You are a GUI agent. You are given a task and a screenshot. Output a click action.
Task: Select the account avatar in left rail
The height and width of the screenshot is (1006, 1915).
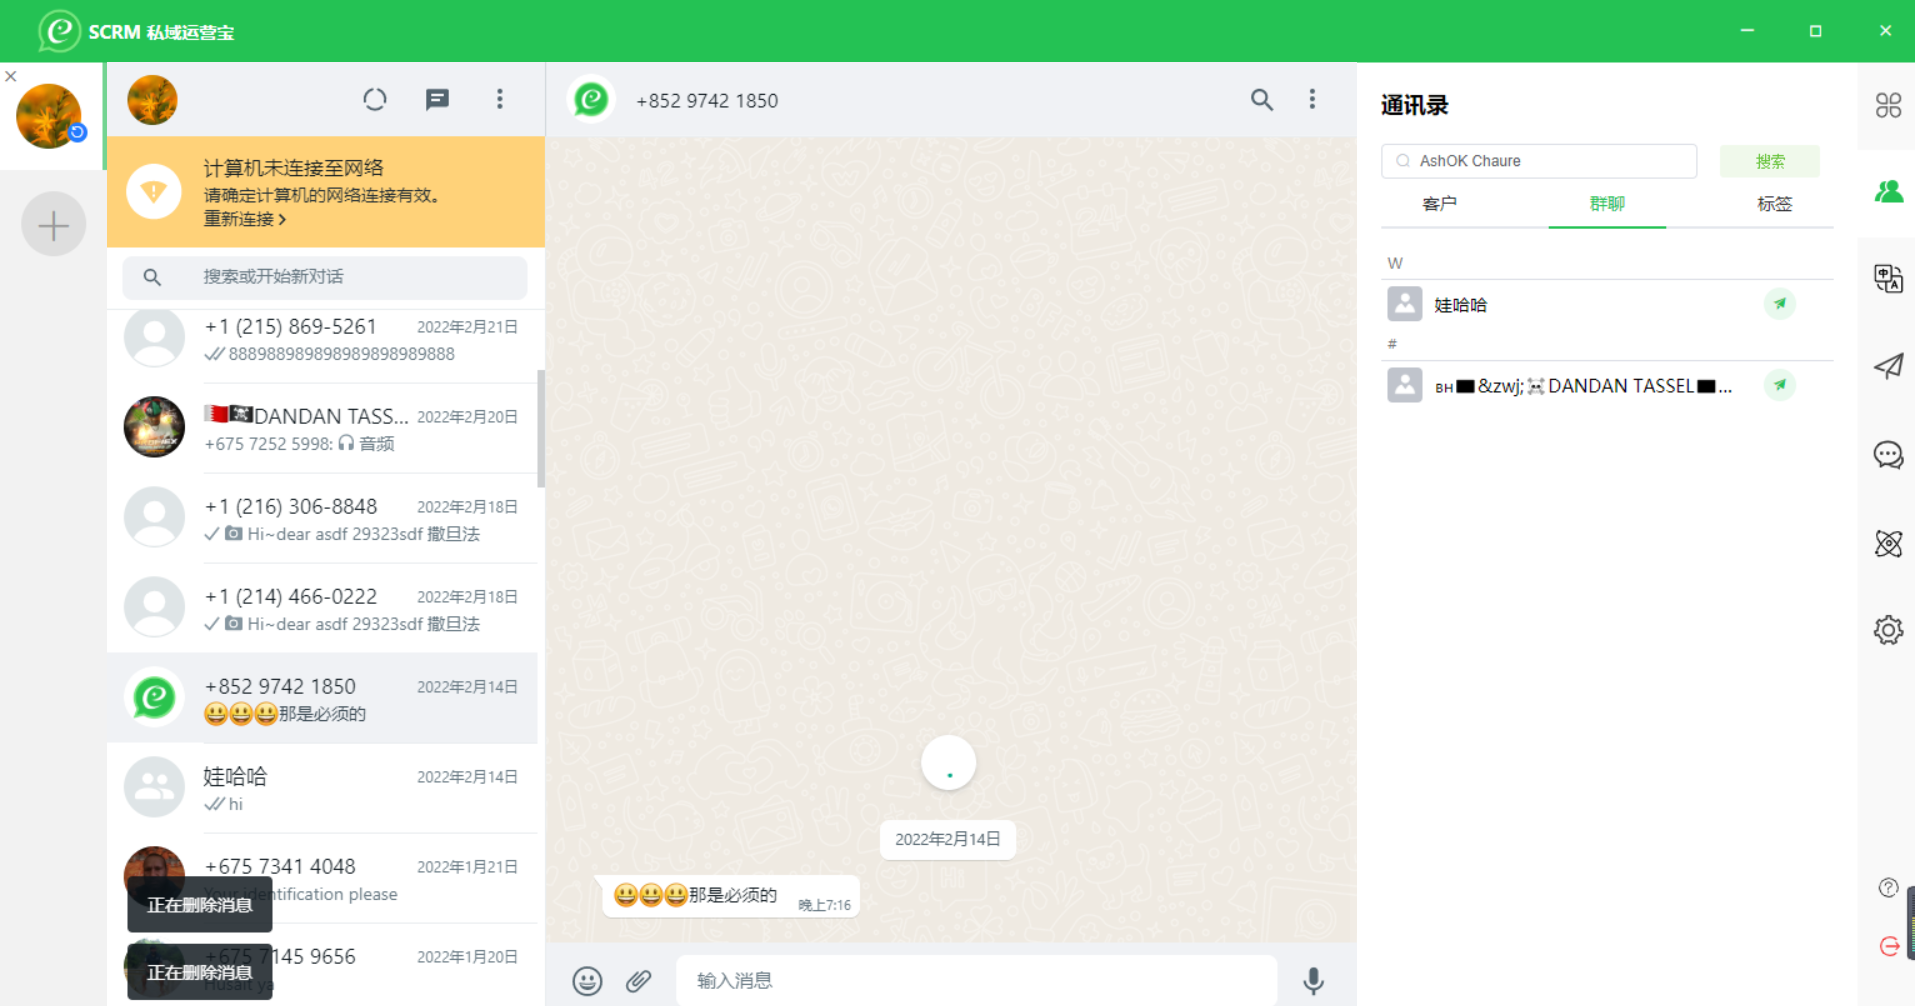[x=49, y=116]
